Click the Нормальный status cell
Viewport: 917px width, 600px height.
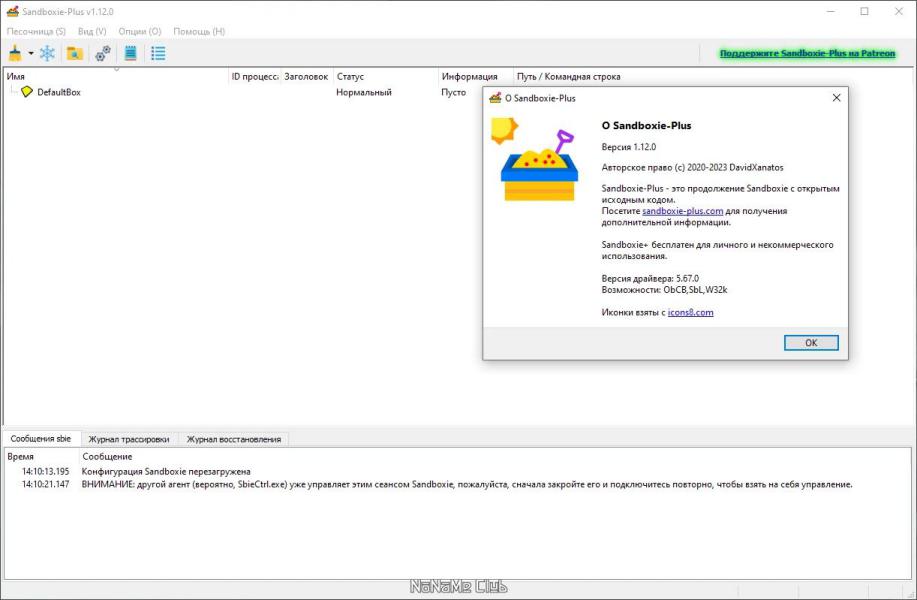point(364,92)
